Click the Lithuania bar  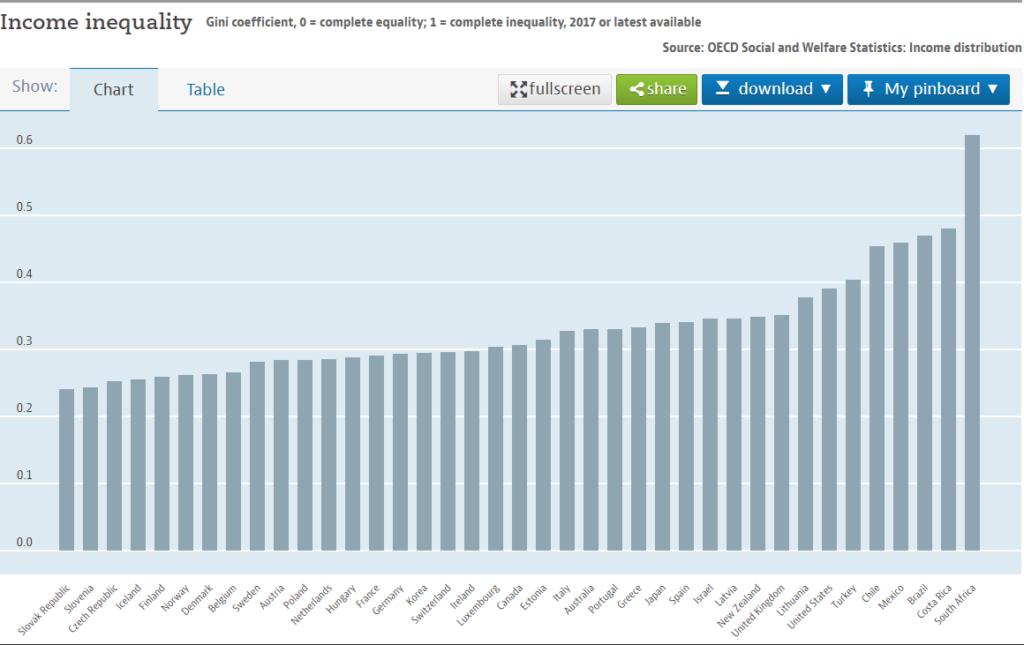coord(805,424)
